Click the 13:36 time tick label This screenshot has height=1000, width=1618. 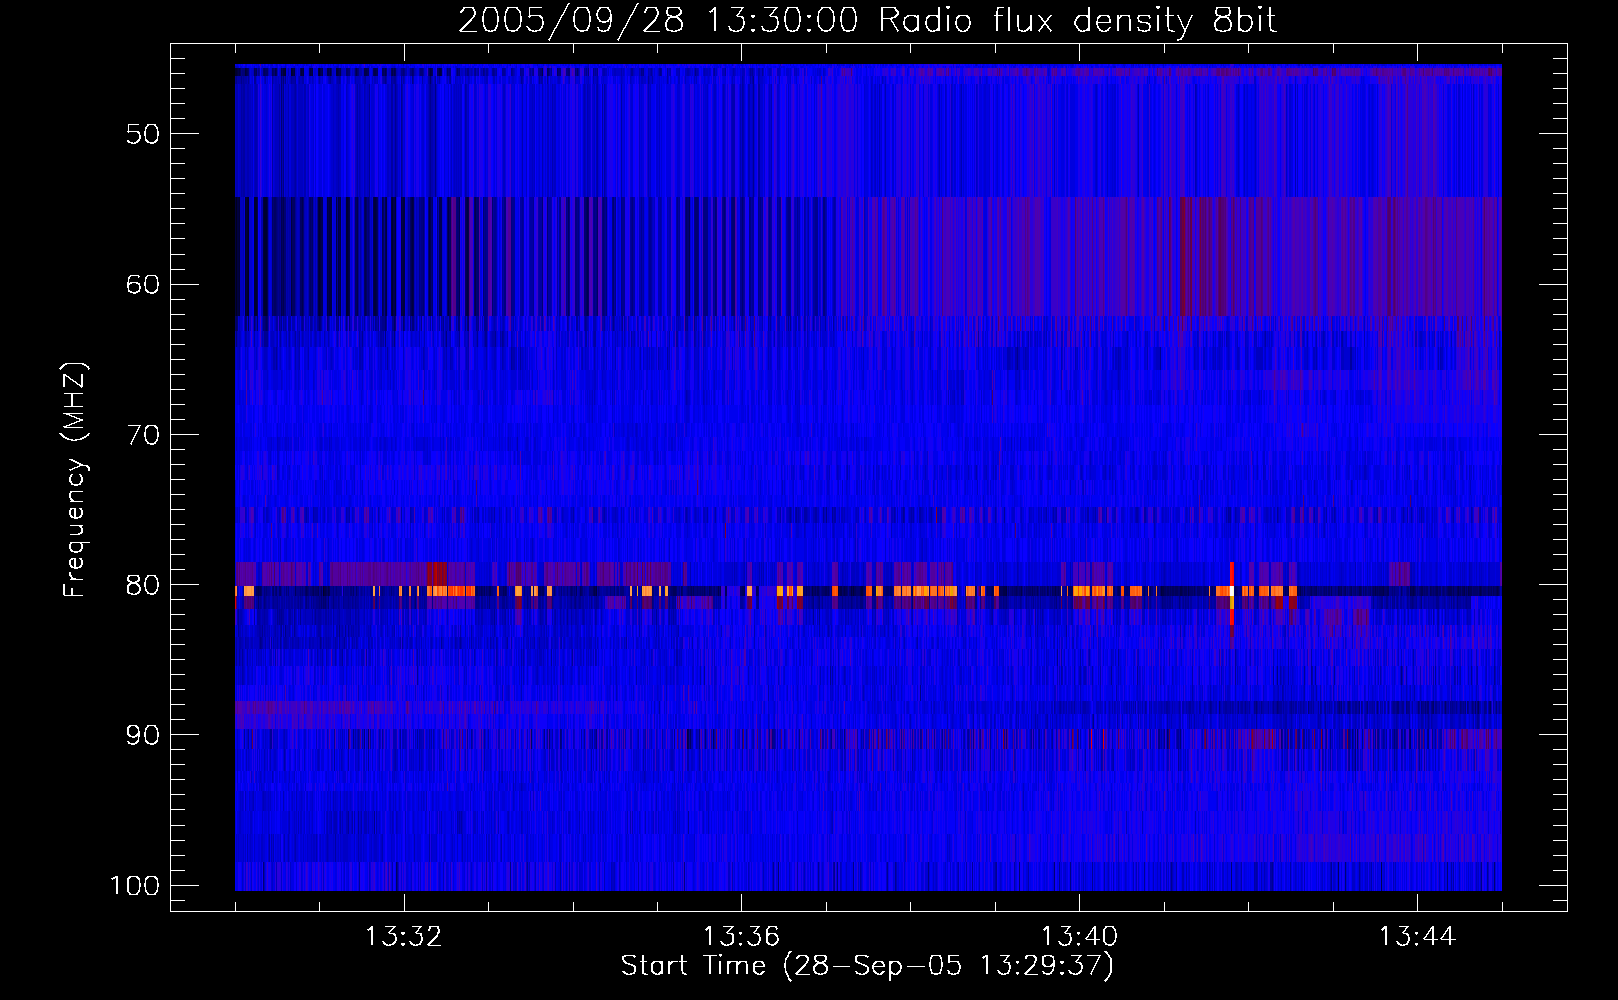point(741,937)
